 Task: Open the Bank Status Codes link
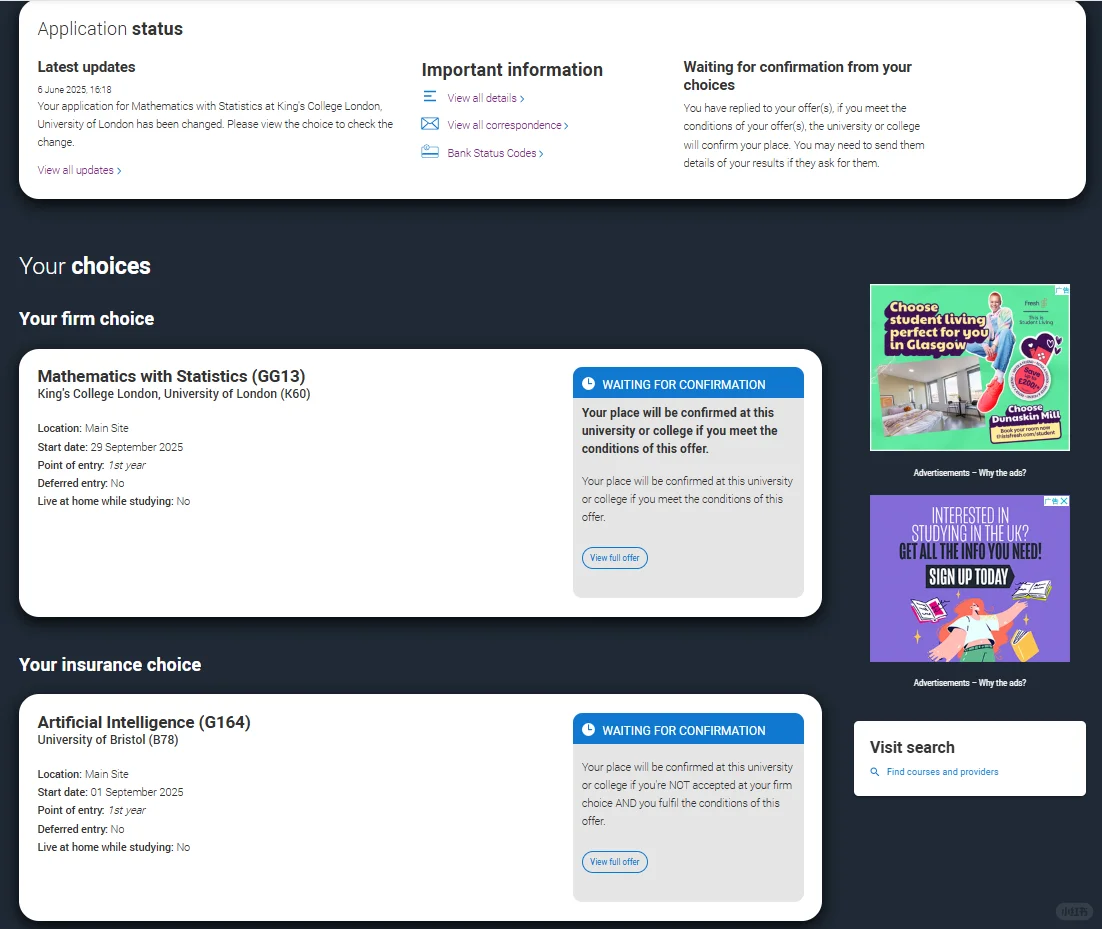(x=495, y=153)
